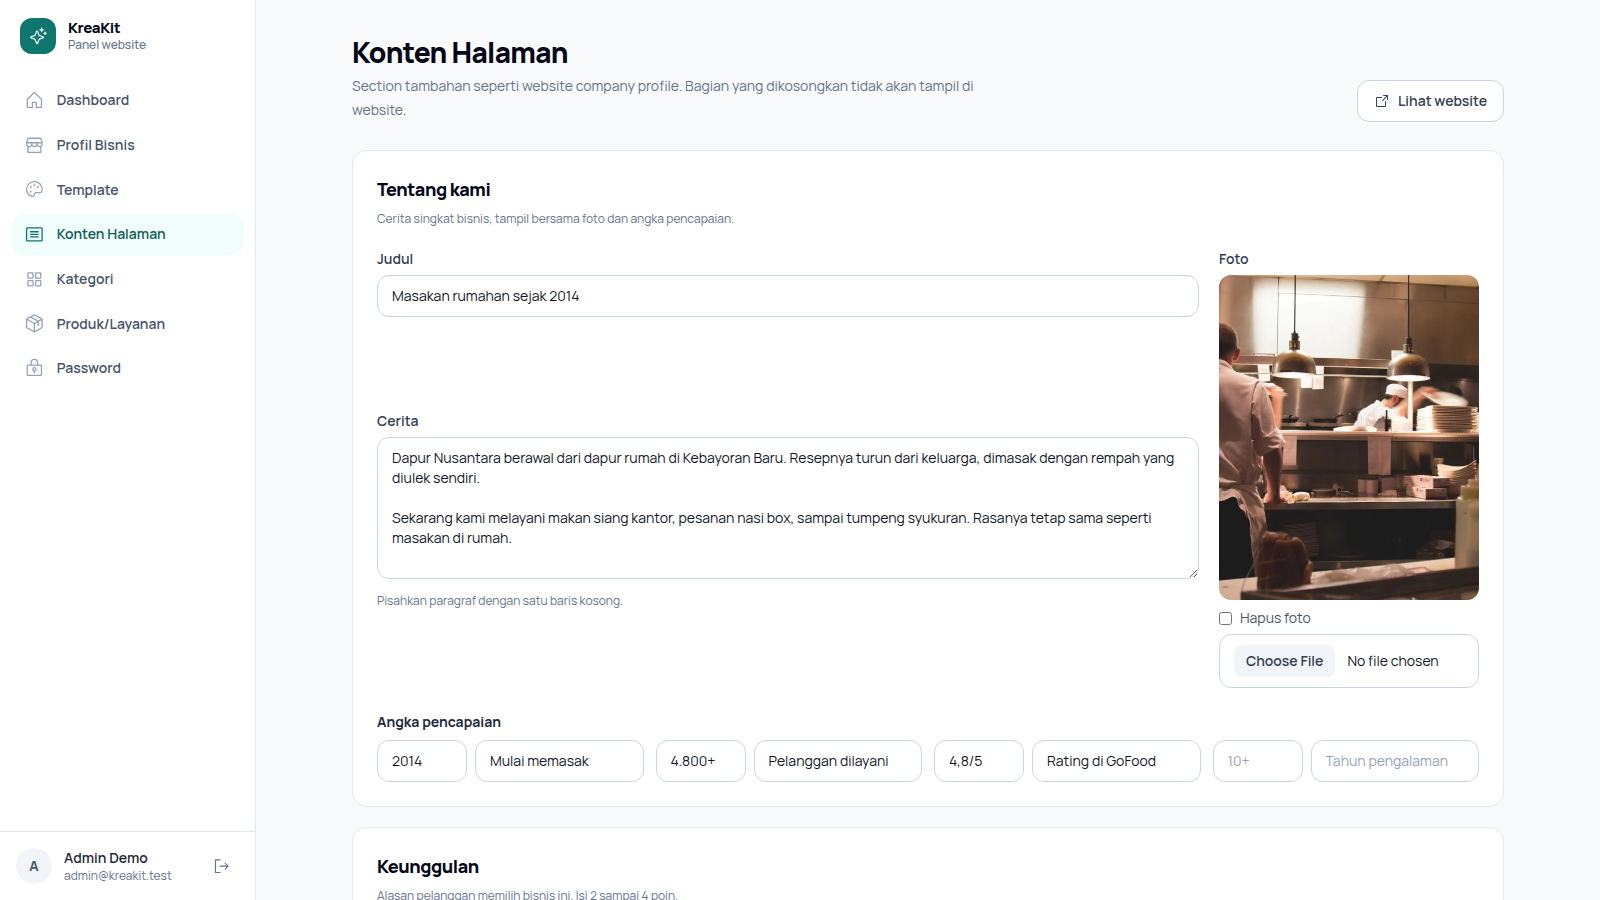Click the Tahun pengalaman placeholder field
This screenshot has height=900, width=1600.
[x=1394, y=761]
